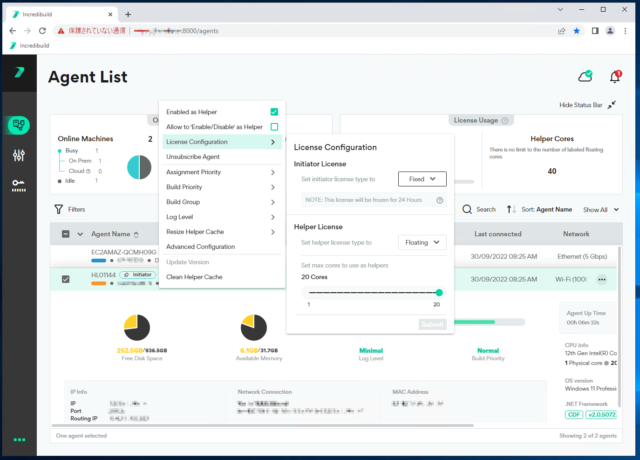Check Allow to Enable/Disable as Helper
This screenshot has width=640, height=460.
pyautogui.click(x=274, y=127)
